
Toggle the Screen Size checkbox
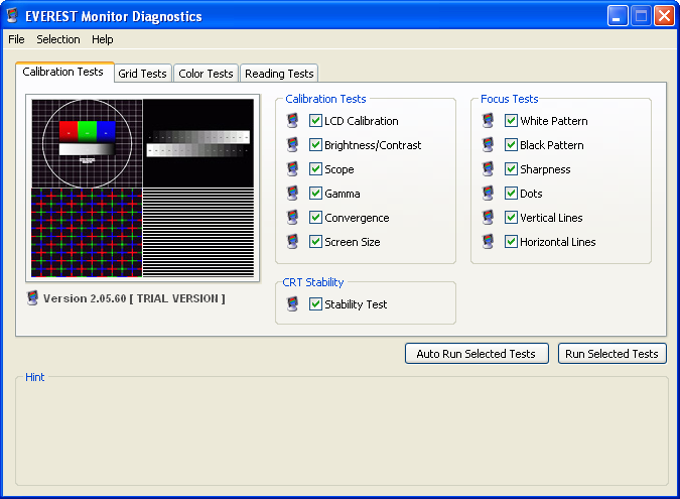315,242
